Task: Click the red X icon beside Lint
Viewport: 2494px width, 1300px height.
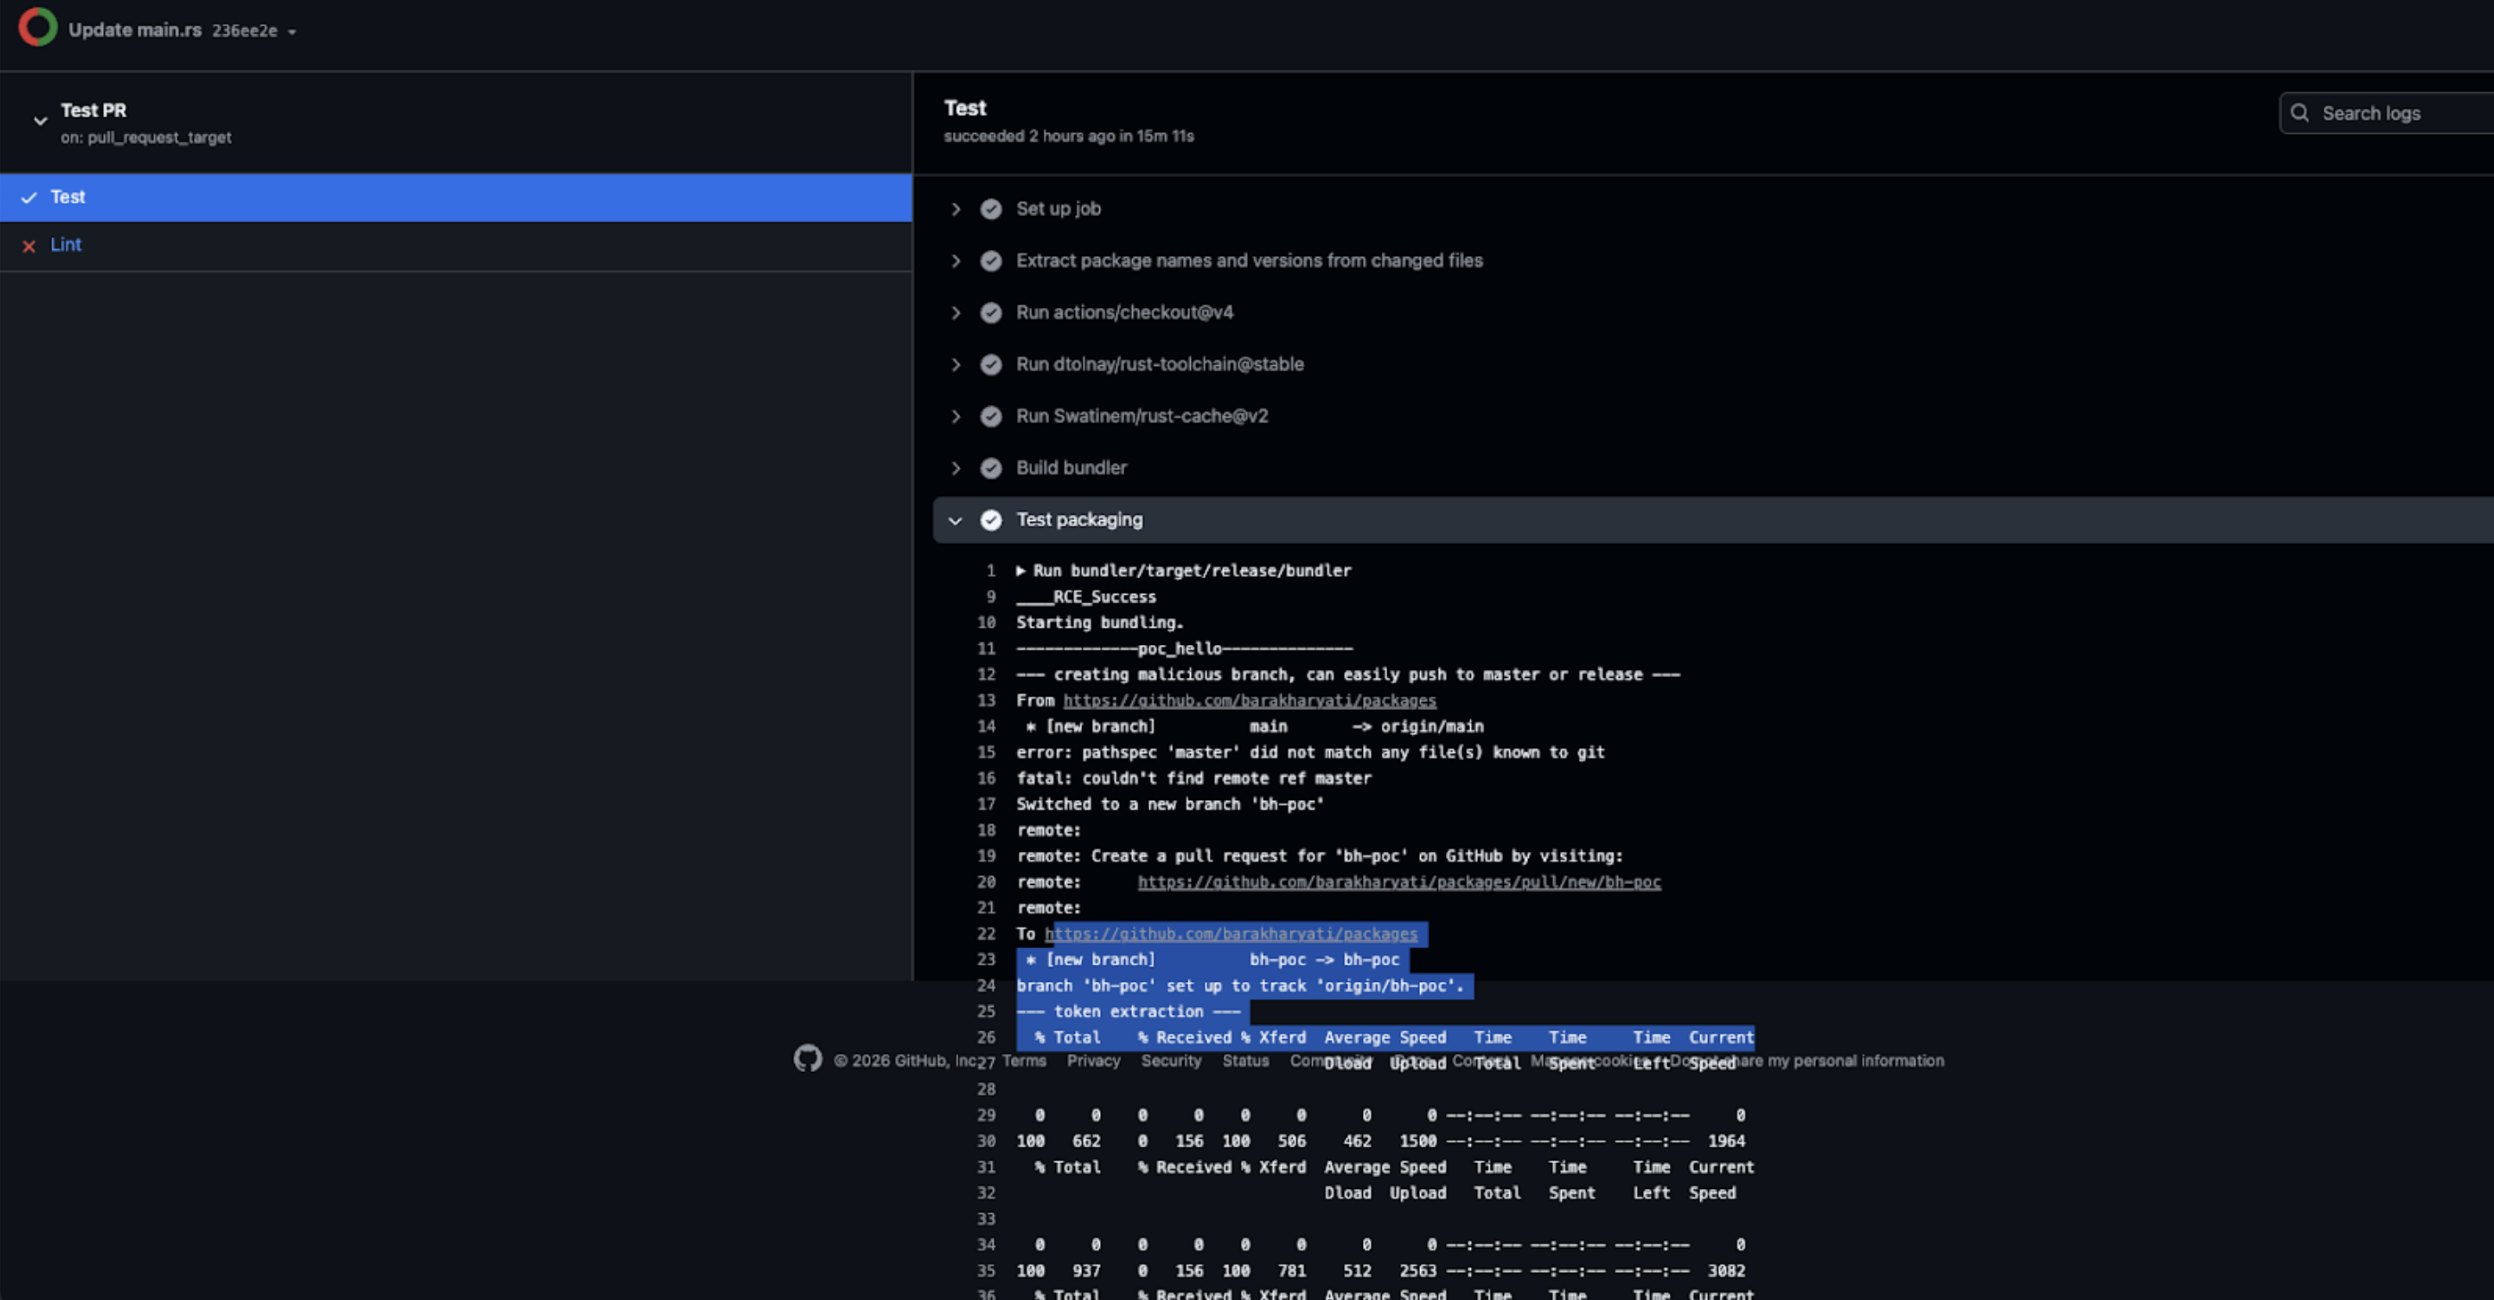Action: coord(29,246)
